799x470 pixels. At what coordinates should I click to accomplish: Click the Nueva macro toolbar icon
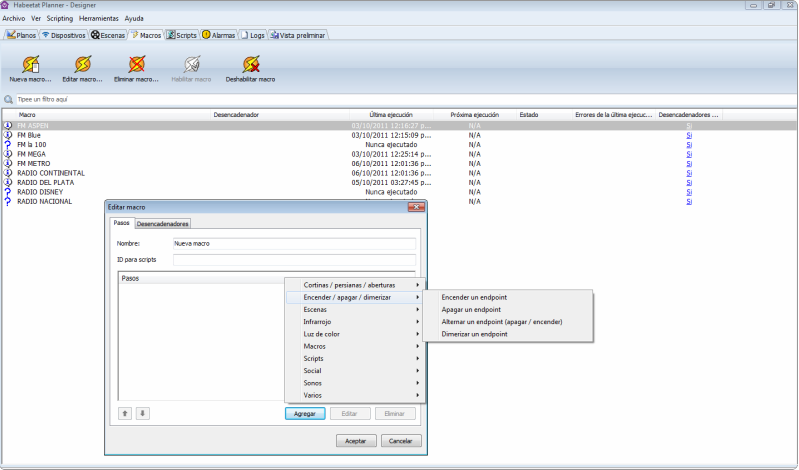(x=31, y=65)
